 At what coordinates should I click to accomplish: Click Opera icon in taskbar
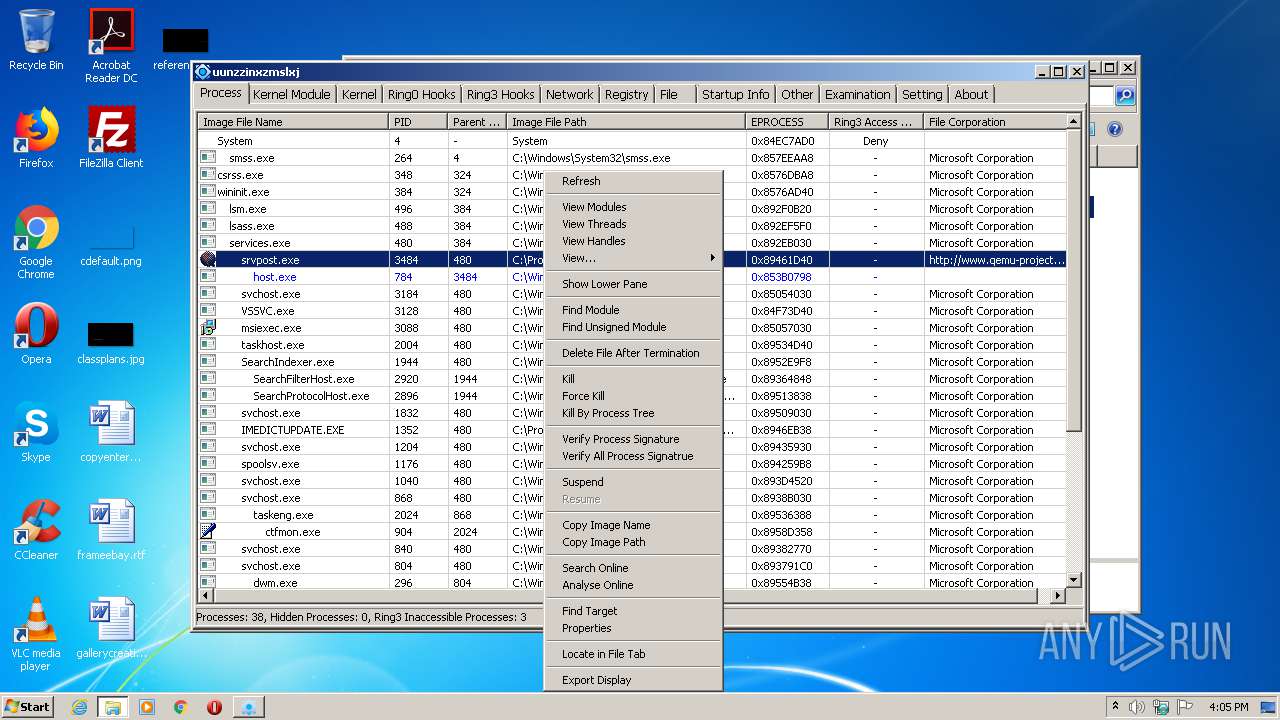pyautogui.click(x=214, y=707)
